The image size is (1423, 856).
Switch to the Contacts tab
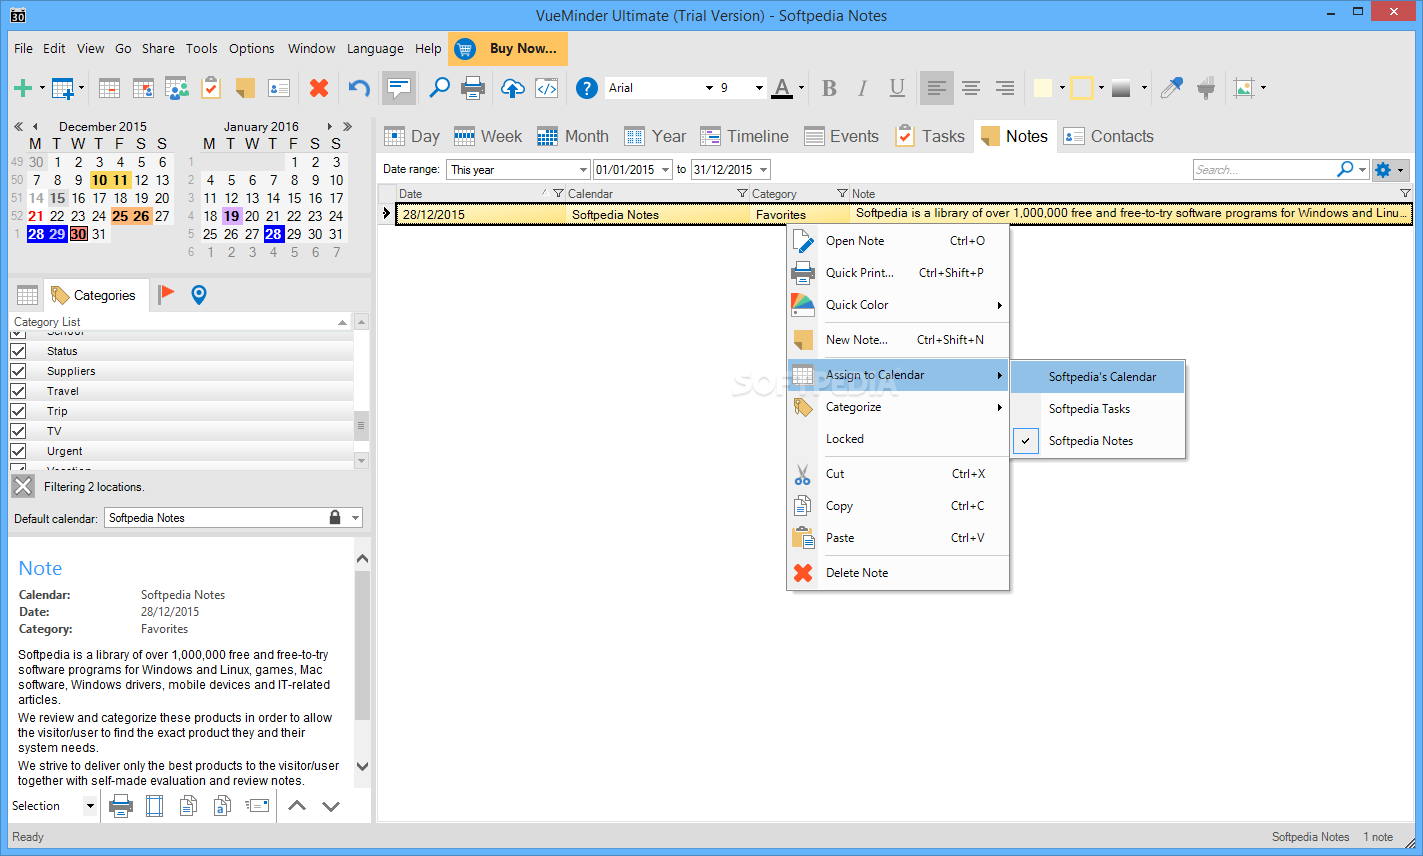click(x=1108, y=136)
